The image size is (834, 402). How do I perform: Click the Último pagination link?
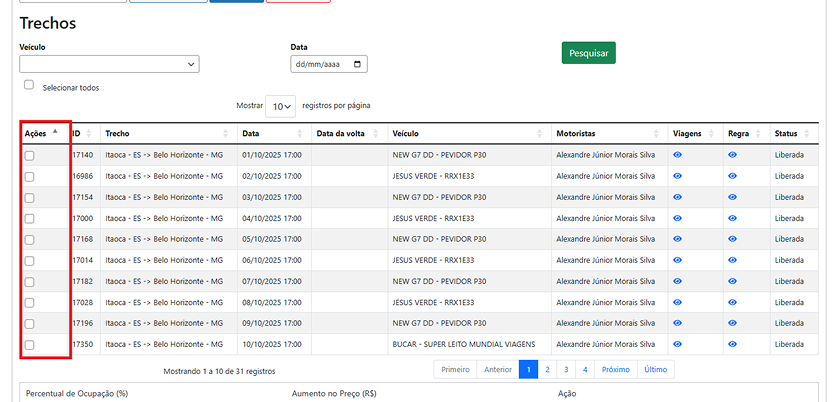point(656,370)
